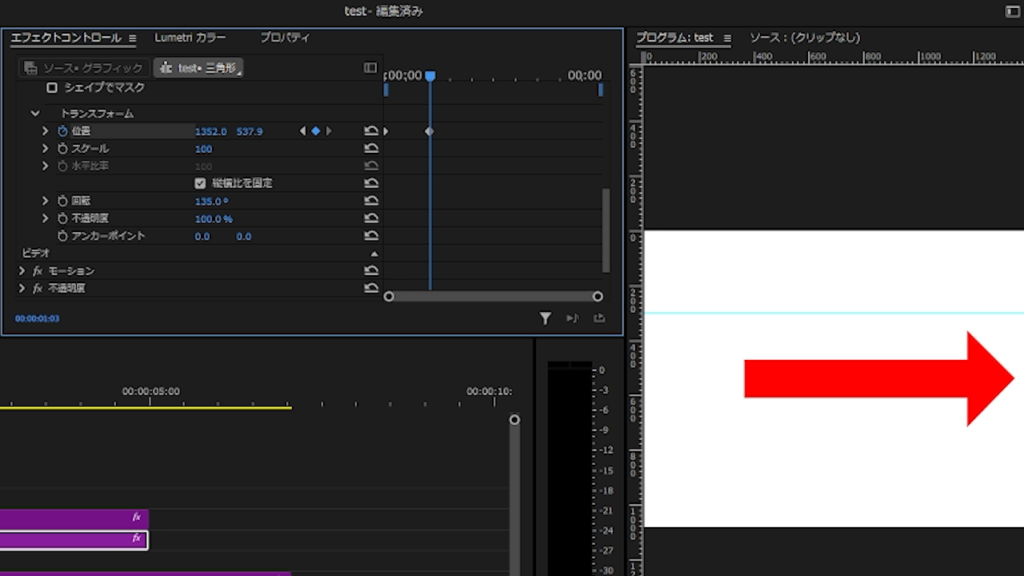This screenshot has height=576, width=1024.
Task: Collapse the トランスフォーム section
Action: pyautogui.click(x=35, y=114)
